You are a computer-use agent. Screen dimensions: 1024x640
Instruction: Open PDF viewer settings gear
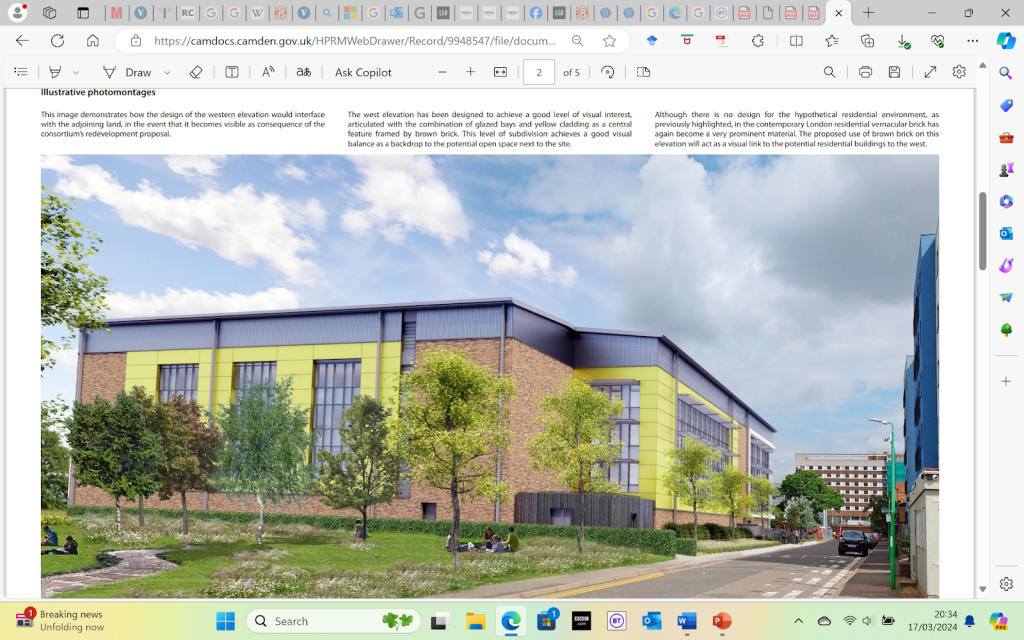(959, 72)
